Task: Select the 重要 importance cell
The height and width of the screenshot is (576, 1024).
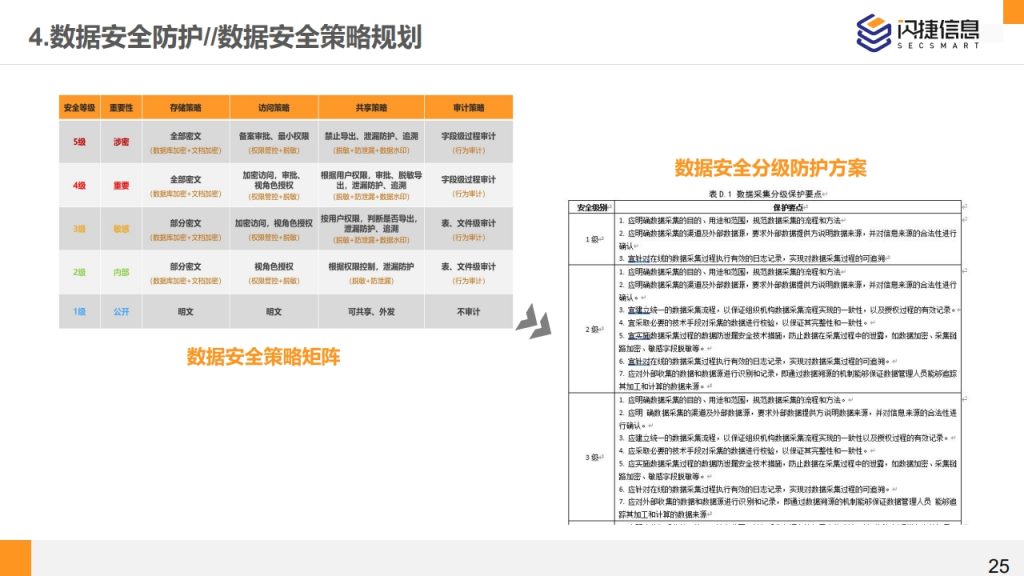Action: tap(121, 185)
